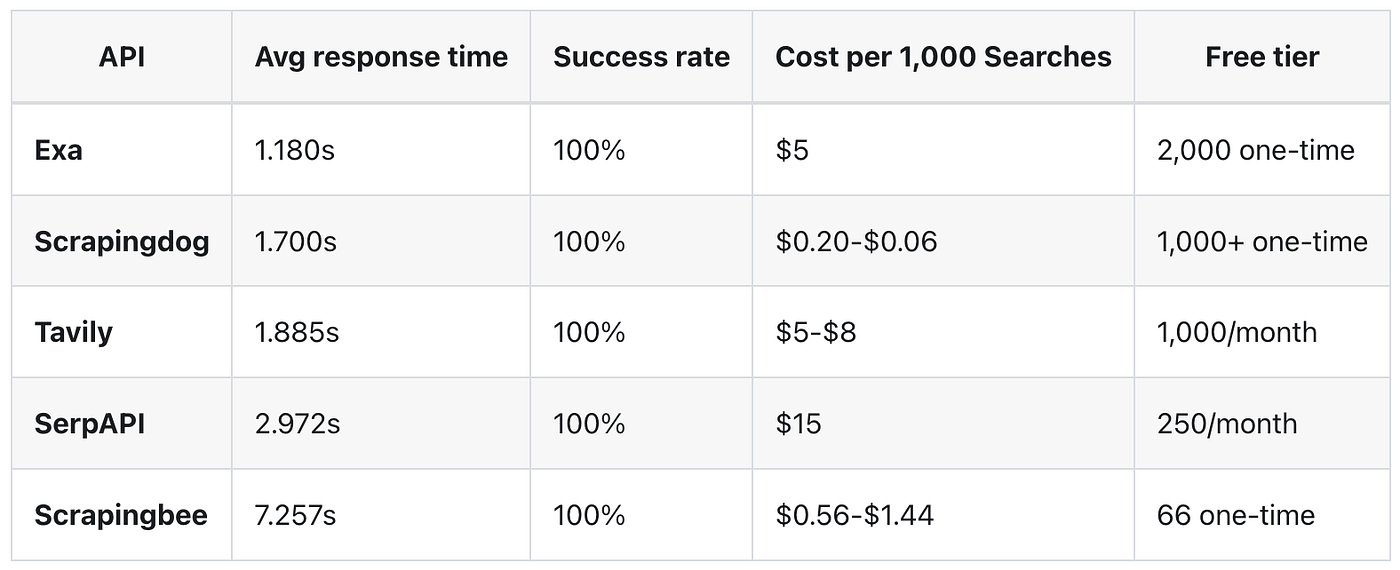Click the $15 SerpAPI cost cell
Viewport: 1400px width, 570px height.
point(798,423)
